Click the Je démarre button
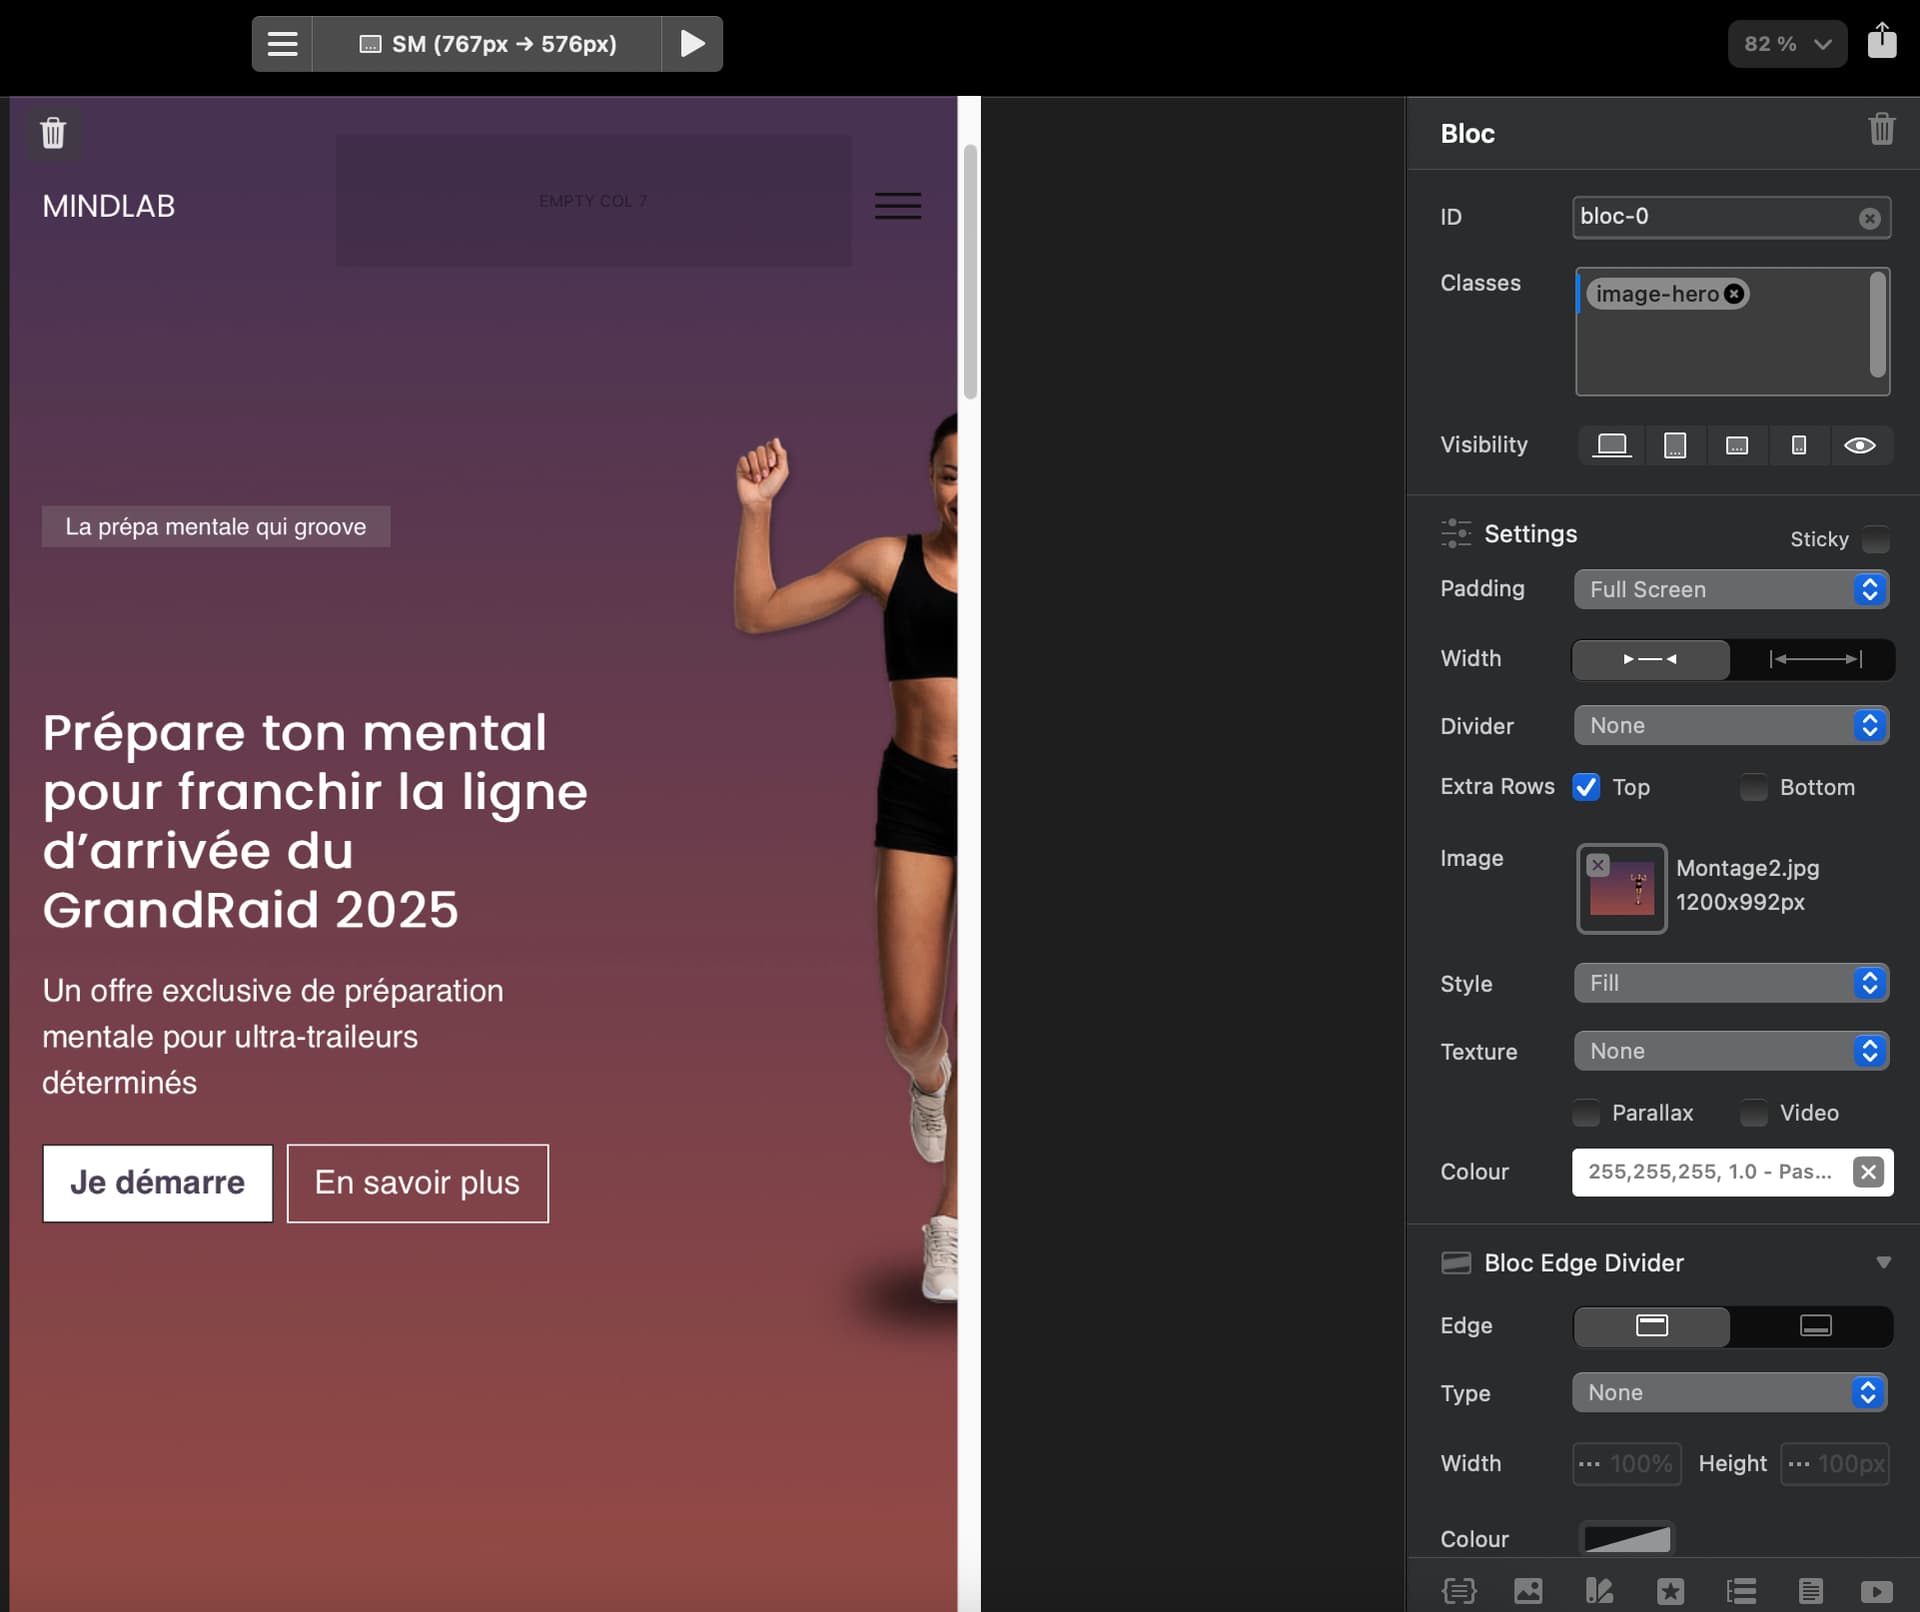 click(157, 1183)
